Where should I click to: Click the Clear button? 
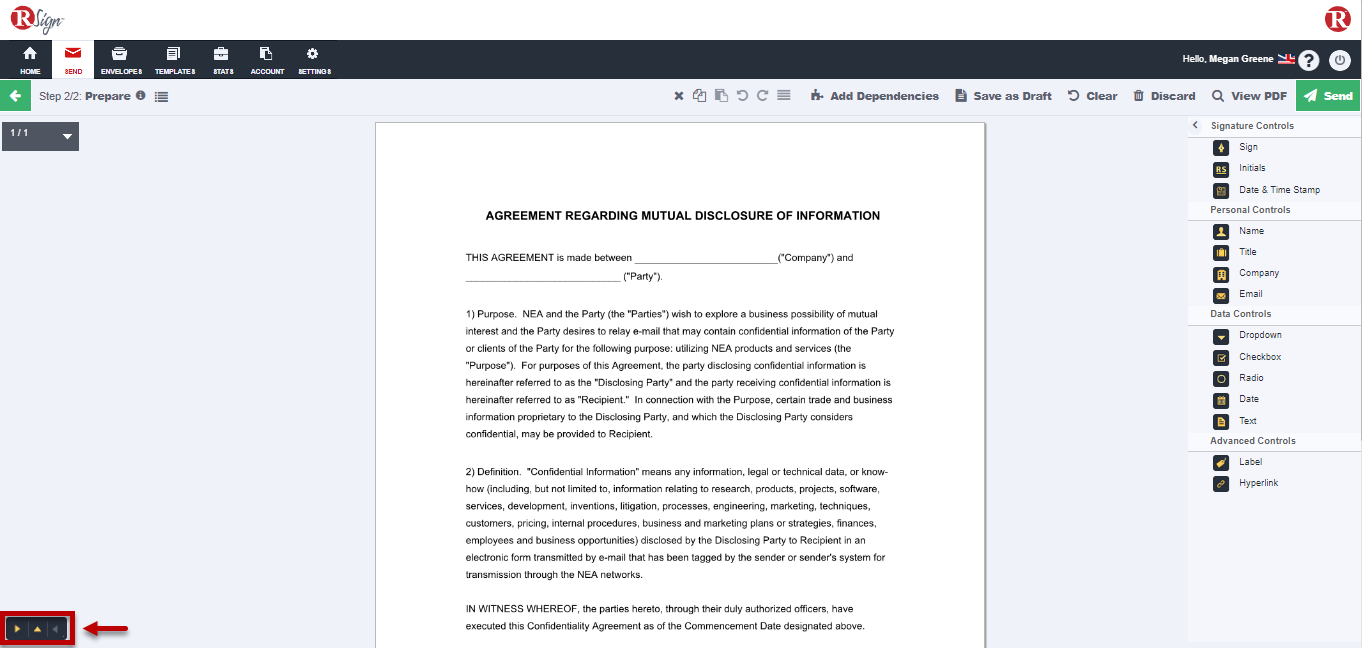click(x=1093, y=96)
